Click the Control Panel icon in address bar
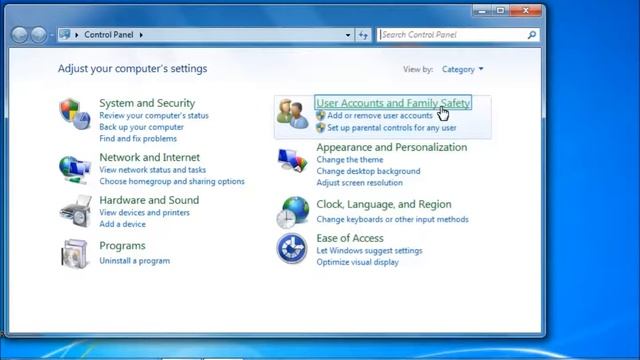This screenshot has width=640, height=360. (x=65, y=35)
